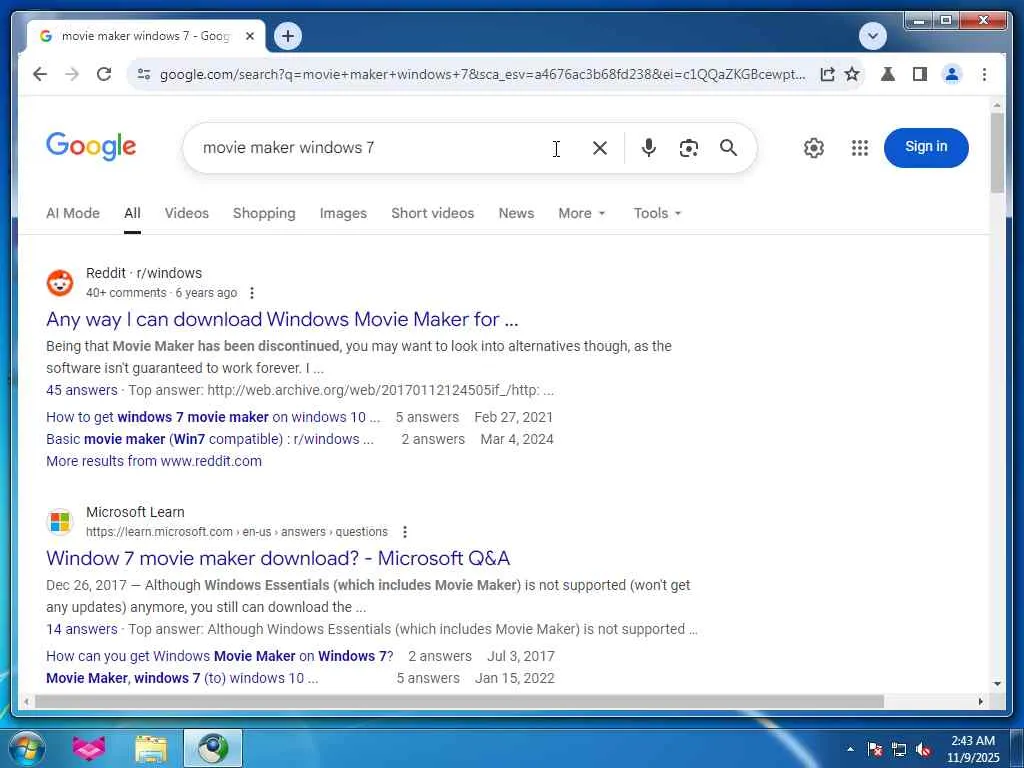Click the horizontal scroll right arrow

980,701
